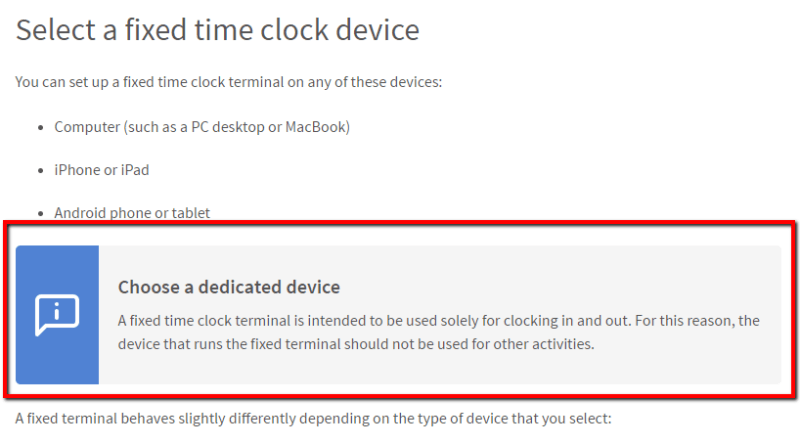Select the "Choose a dedicated device" callout title
The height and width of the screenshot is (441, 800).
coord(229,287)
